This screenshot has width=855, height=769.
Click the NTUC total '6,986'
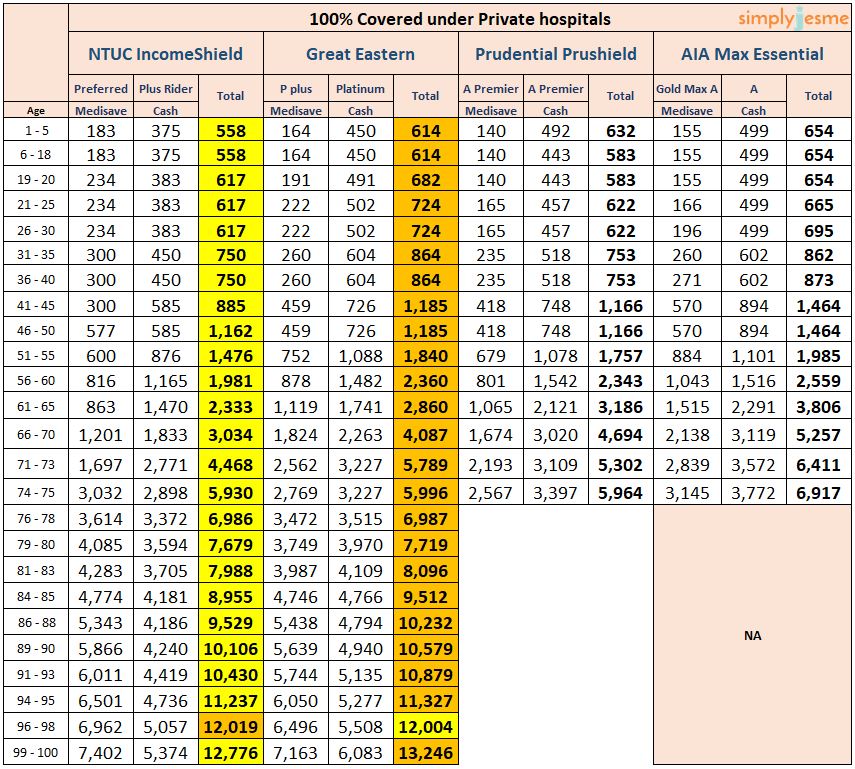231,519
